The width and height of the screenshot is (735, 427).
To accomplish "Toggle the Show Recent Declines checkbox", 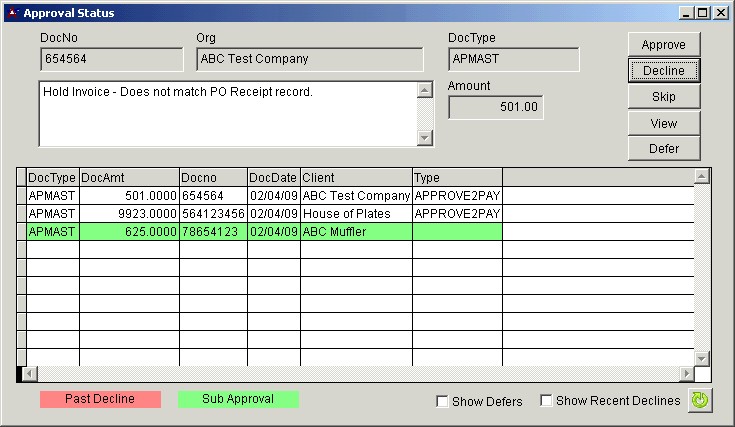I will (x=547, y=402).
